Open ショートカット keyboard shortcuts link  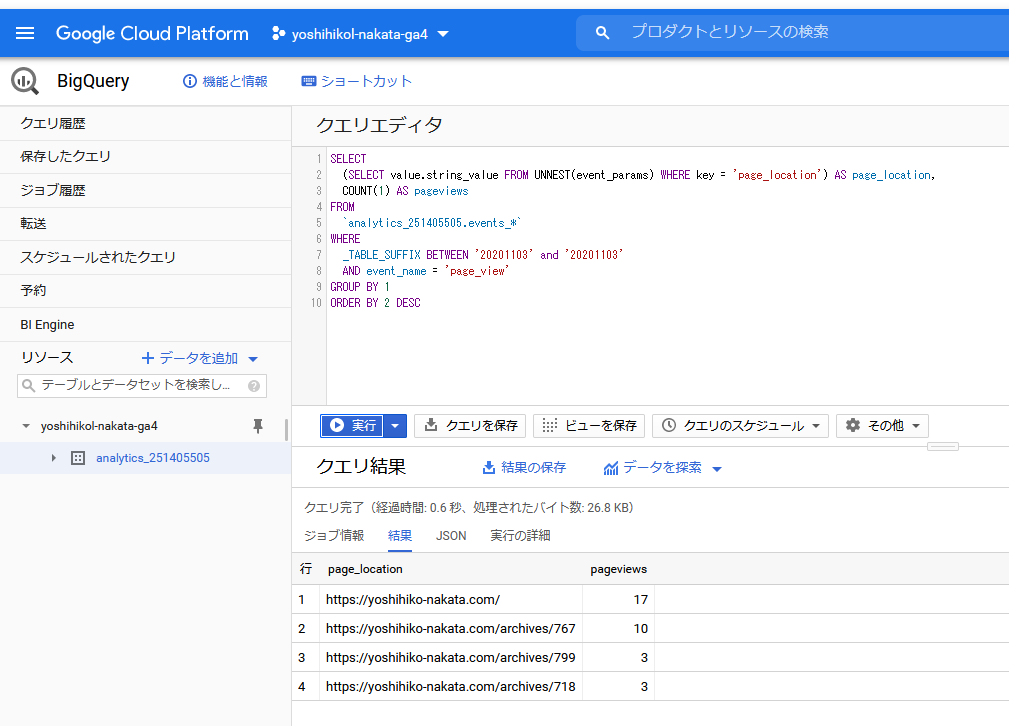pyautogui.click(x=356, y=81)
